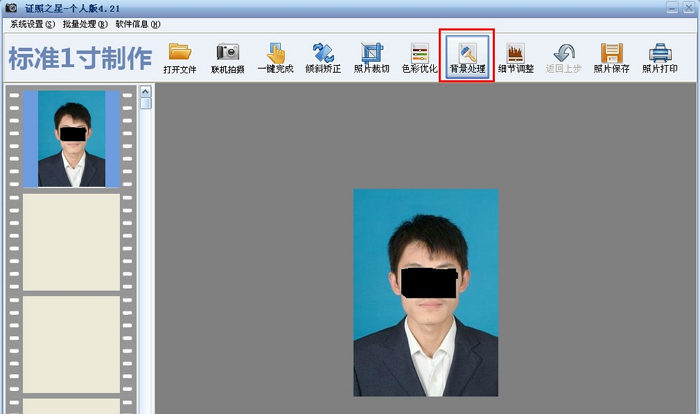The image size is (700, 414).
Task: Print photo with 照片打印 icon
Action: pyautogui.click(x=660, y=58)
